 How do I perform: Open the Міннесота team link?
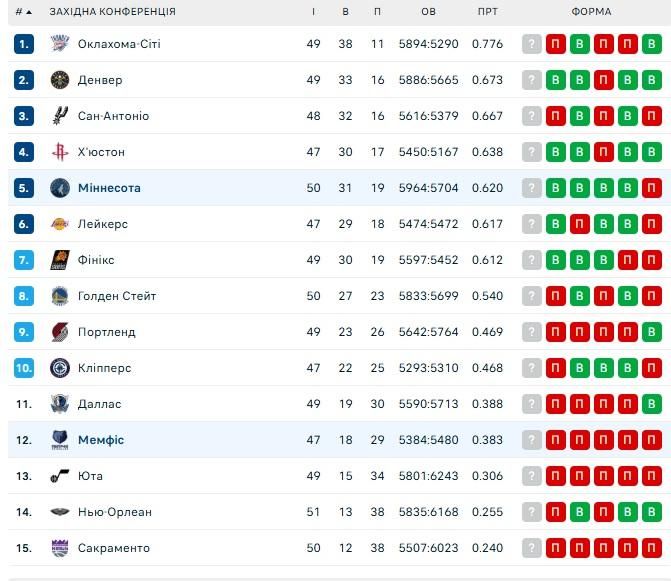(x=109, y=188)
